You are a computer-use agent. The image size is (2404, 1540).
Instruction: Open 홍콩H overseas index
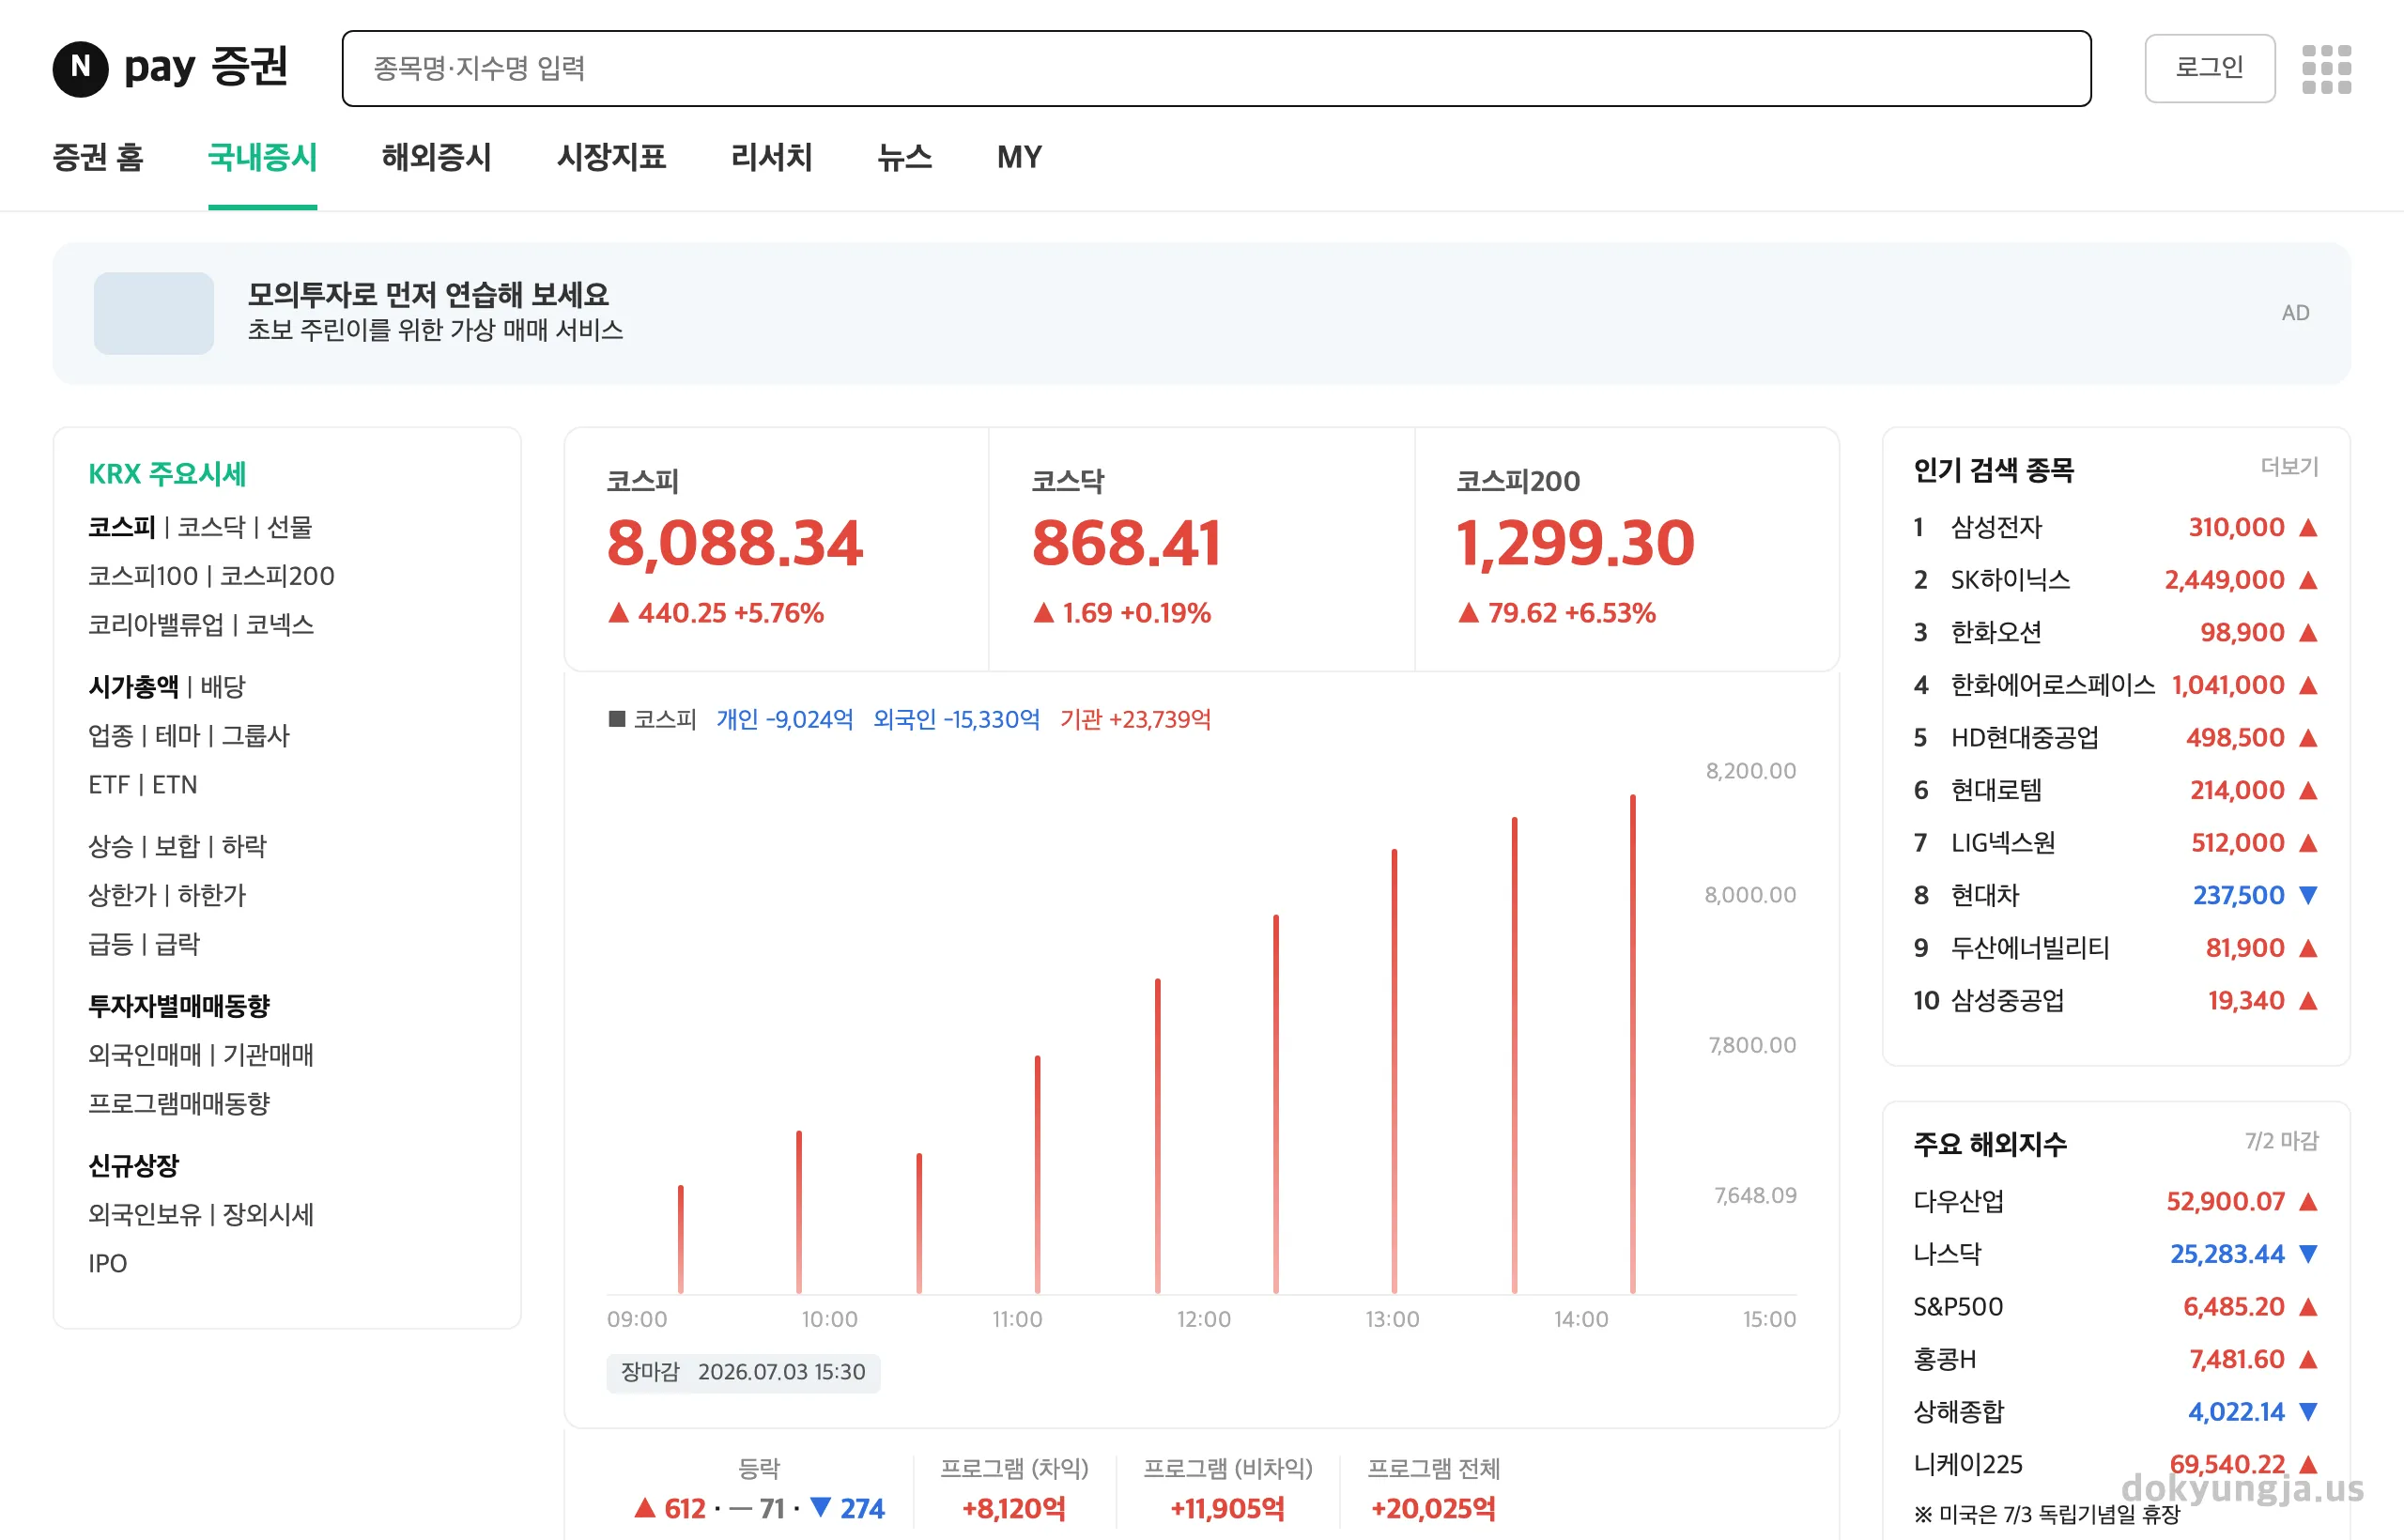pyautogui.click(x=2115, y=1360)
